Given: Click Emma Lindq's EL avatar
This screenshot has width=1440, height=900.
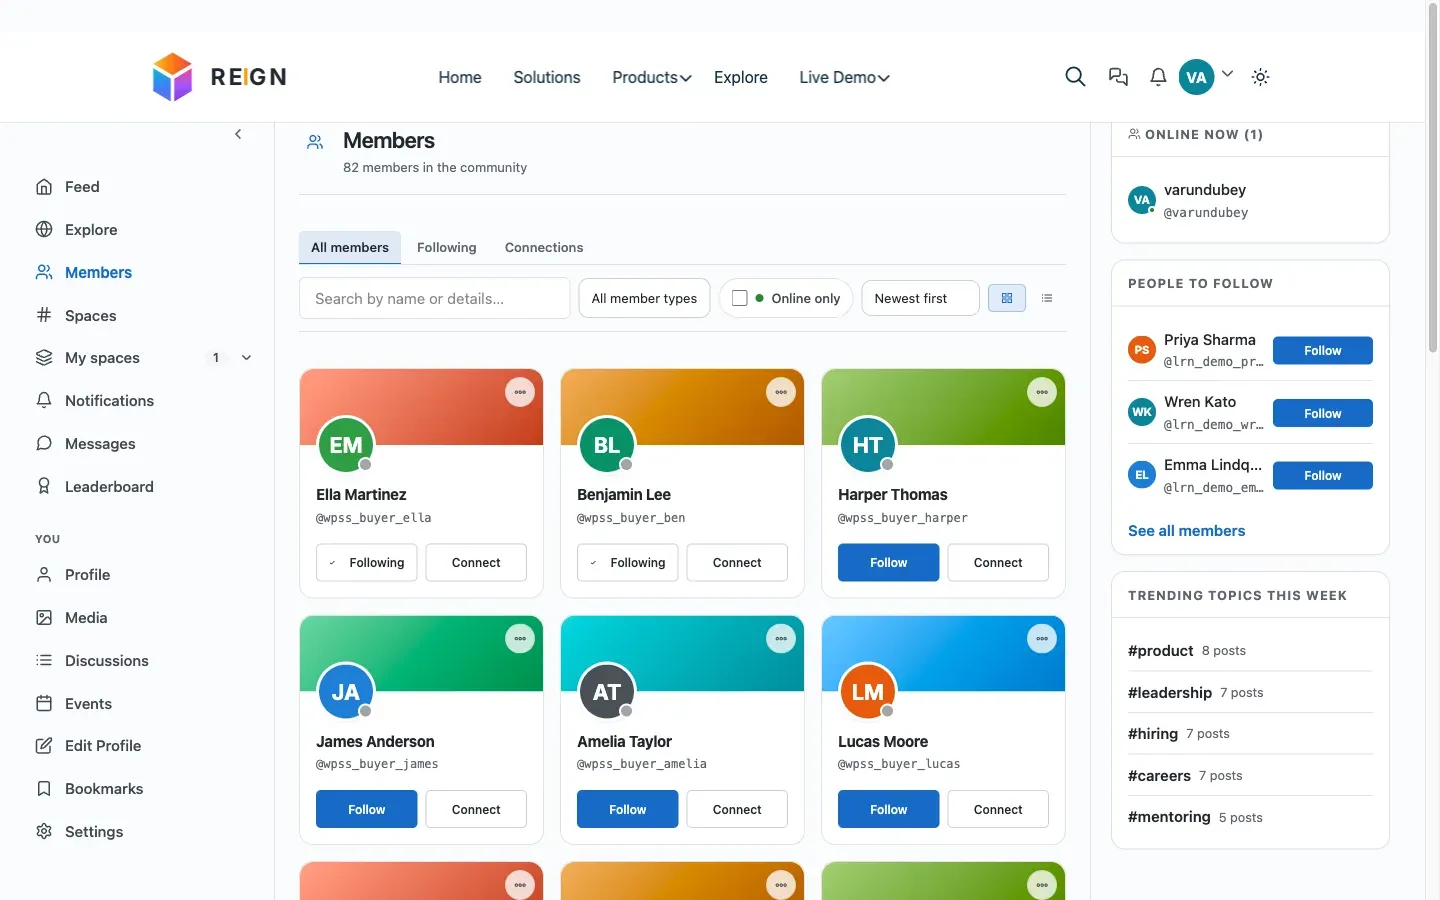Looking at the screenshot, I should tap(1142, 475).
